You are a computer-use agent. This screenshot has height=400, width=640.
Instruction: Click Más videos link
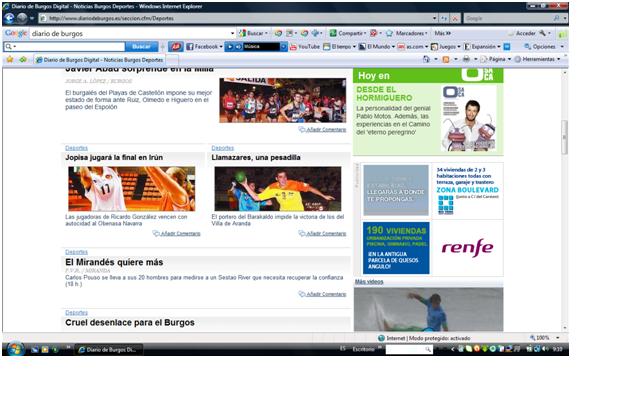[369, 282]
